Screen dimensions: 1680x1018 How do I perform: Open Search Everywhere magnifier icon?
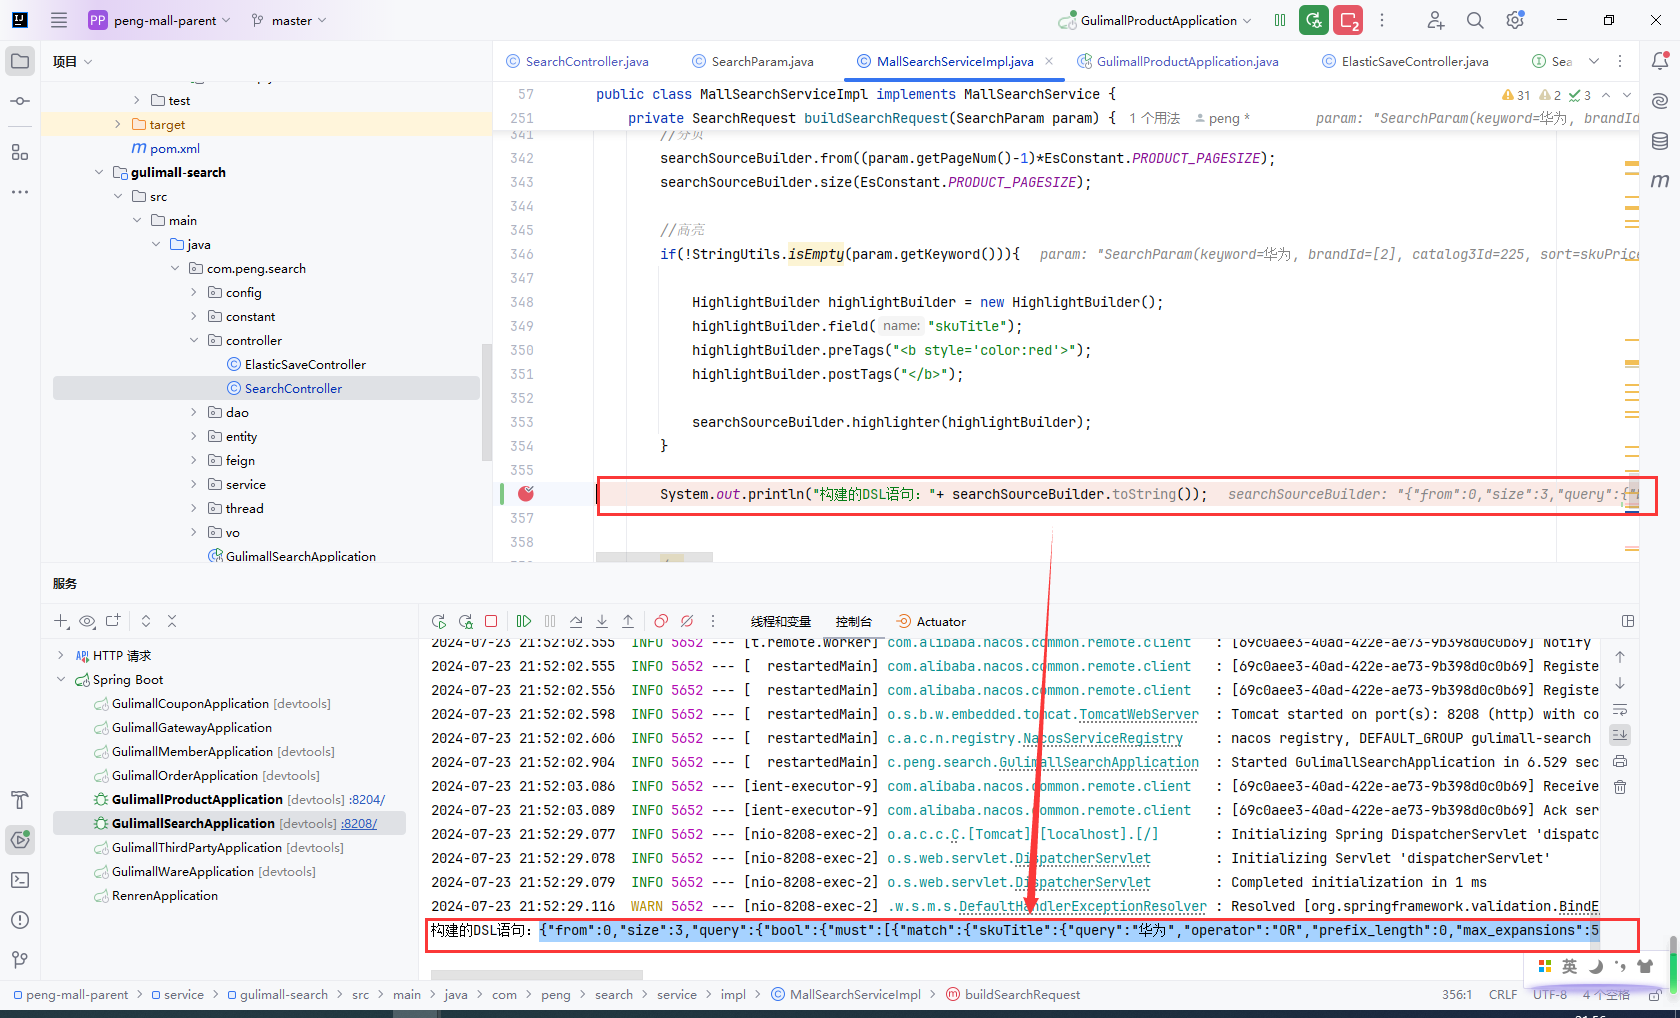[x=1475, y=20]
